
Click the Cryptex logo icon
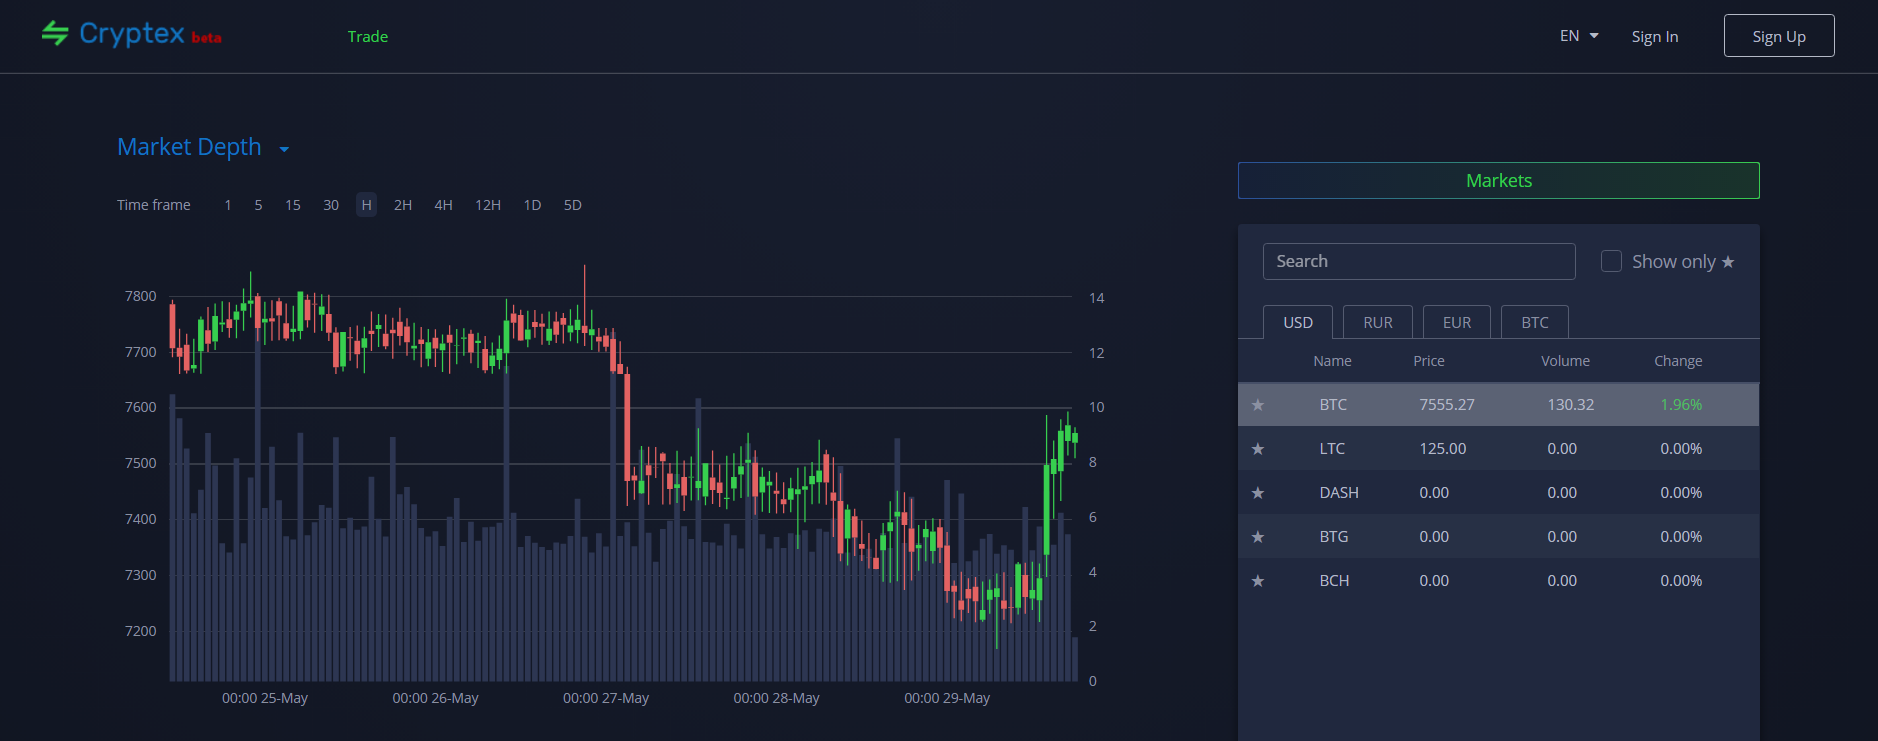55,34
